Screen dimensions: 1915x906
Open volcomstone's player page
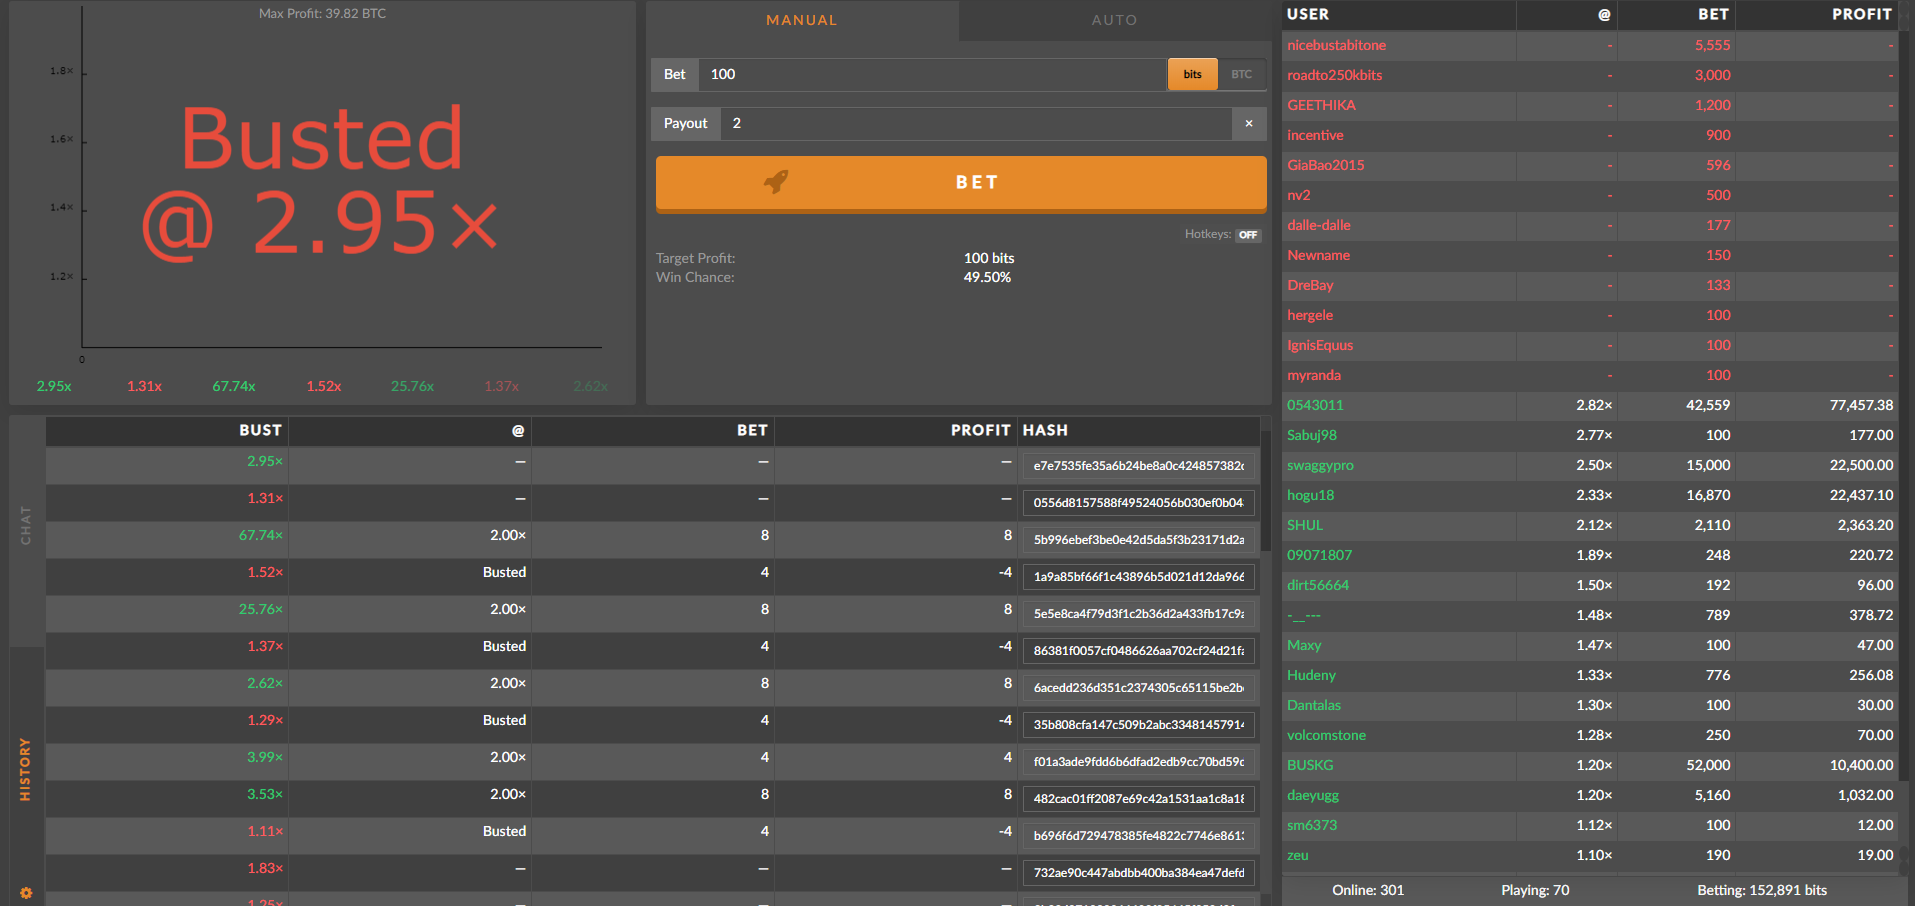coord(1326,735)
